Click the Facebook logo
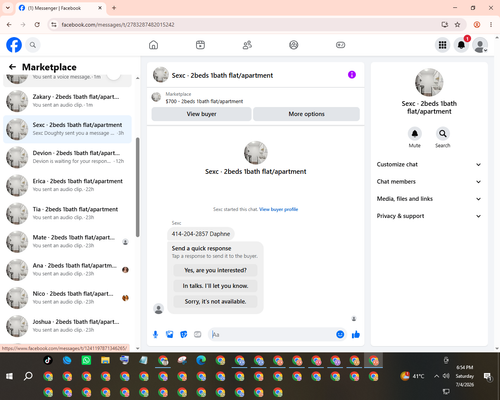 14,45
